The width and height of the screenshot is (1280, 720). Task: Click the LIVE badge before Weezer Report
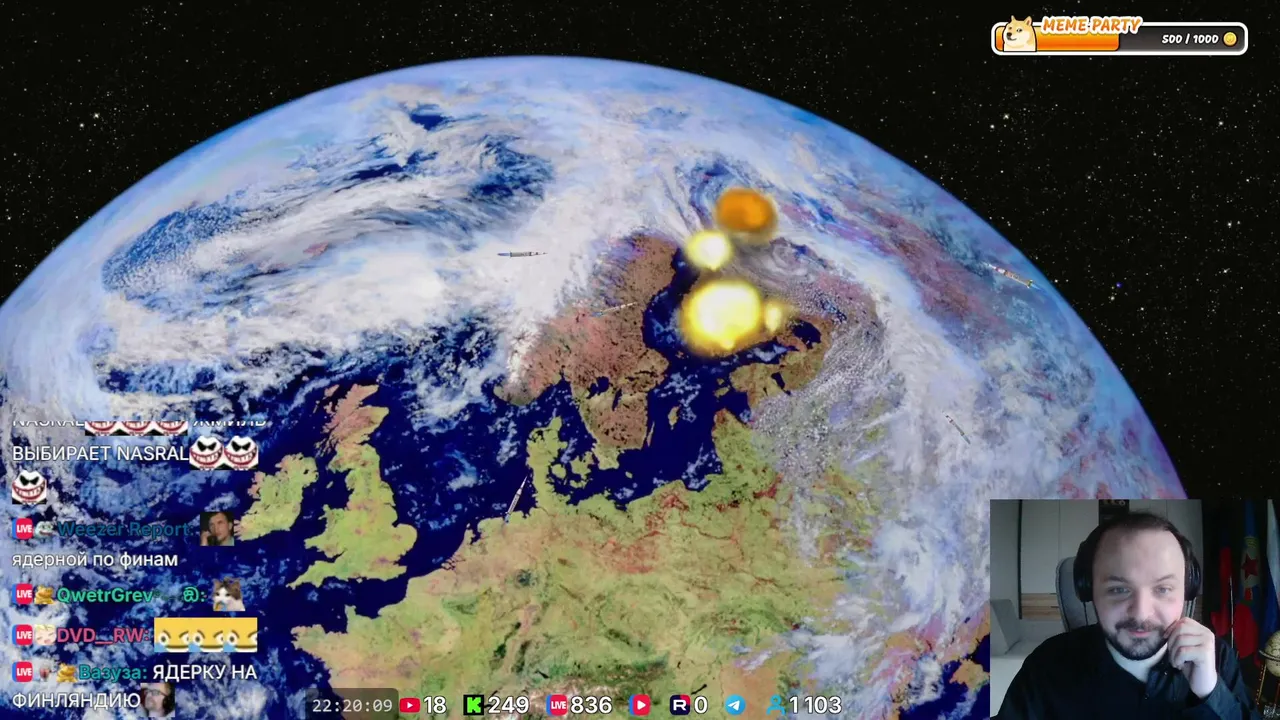click(23, 529)
